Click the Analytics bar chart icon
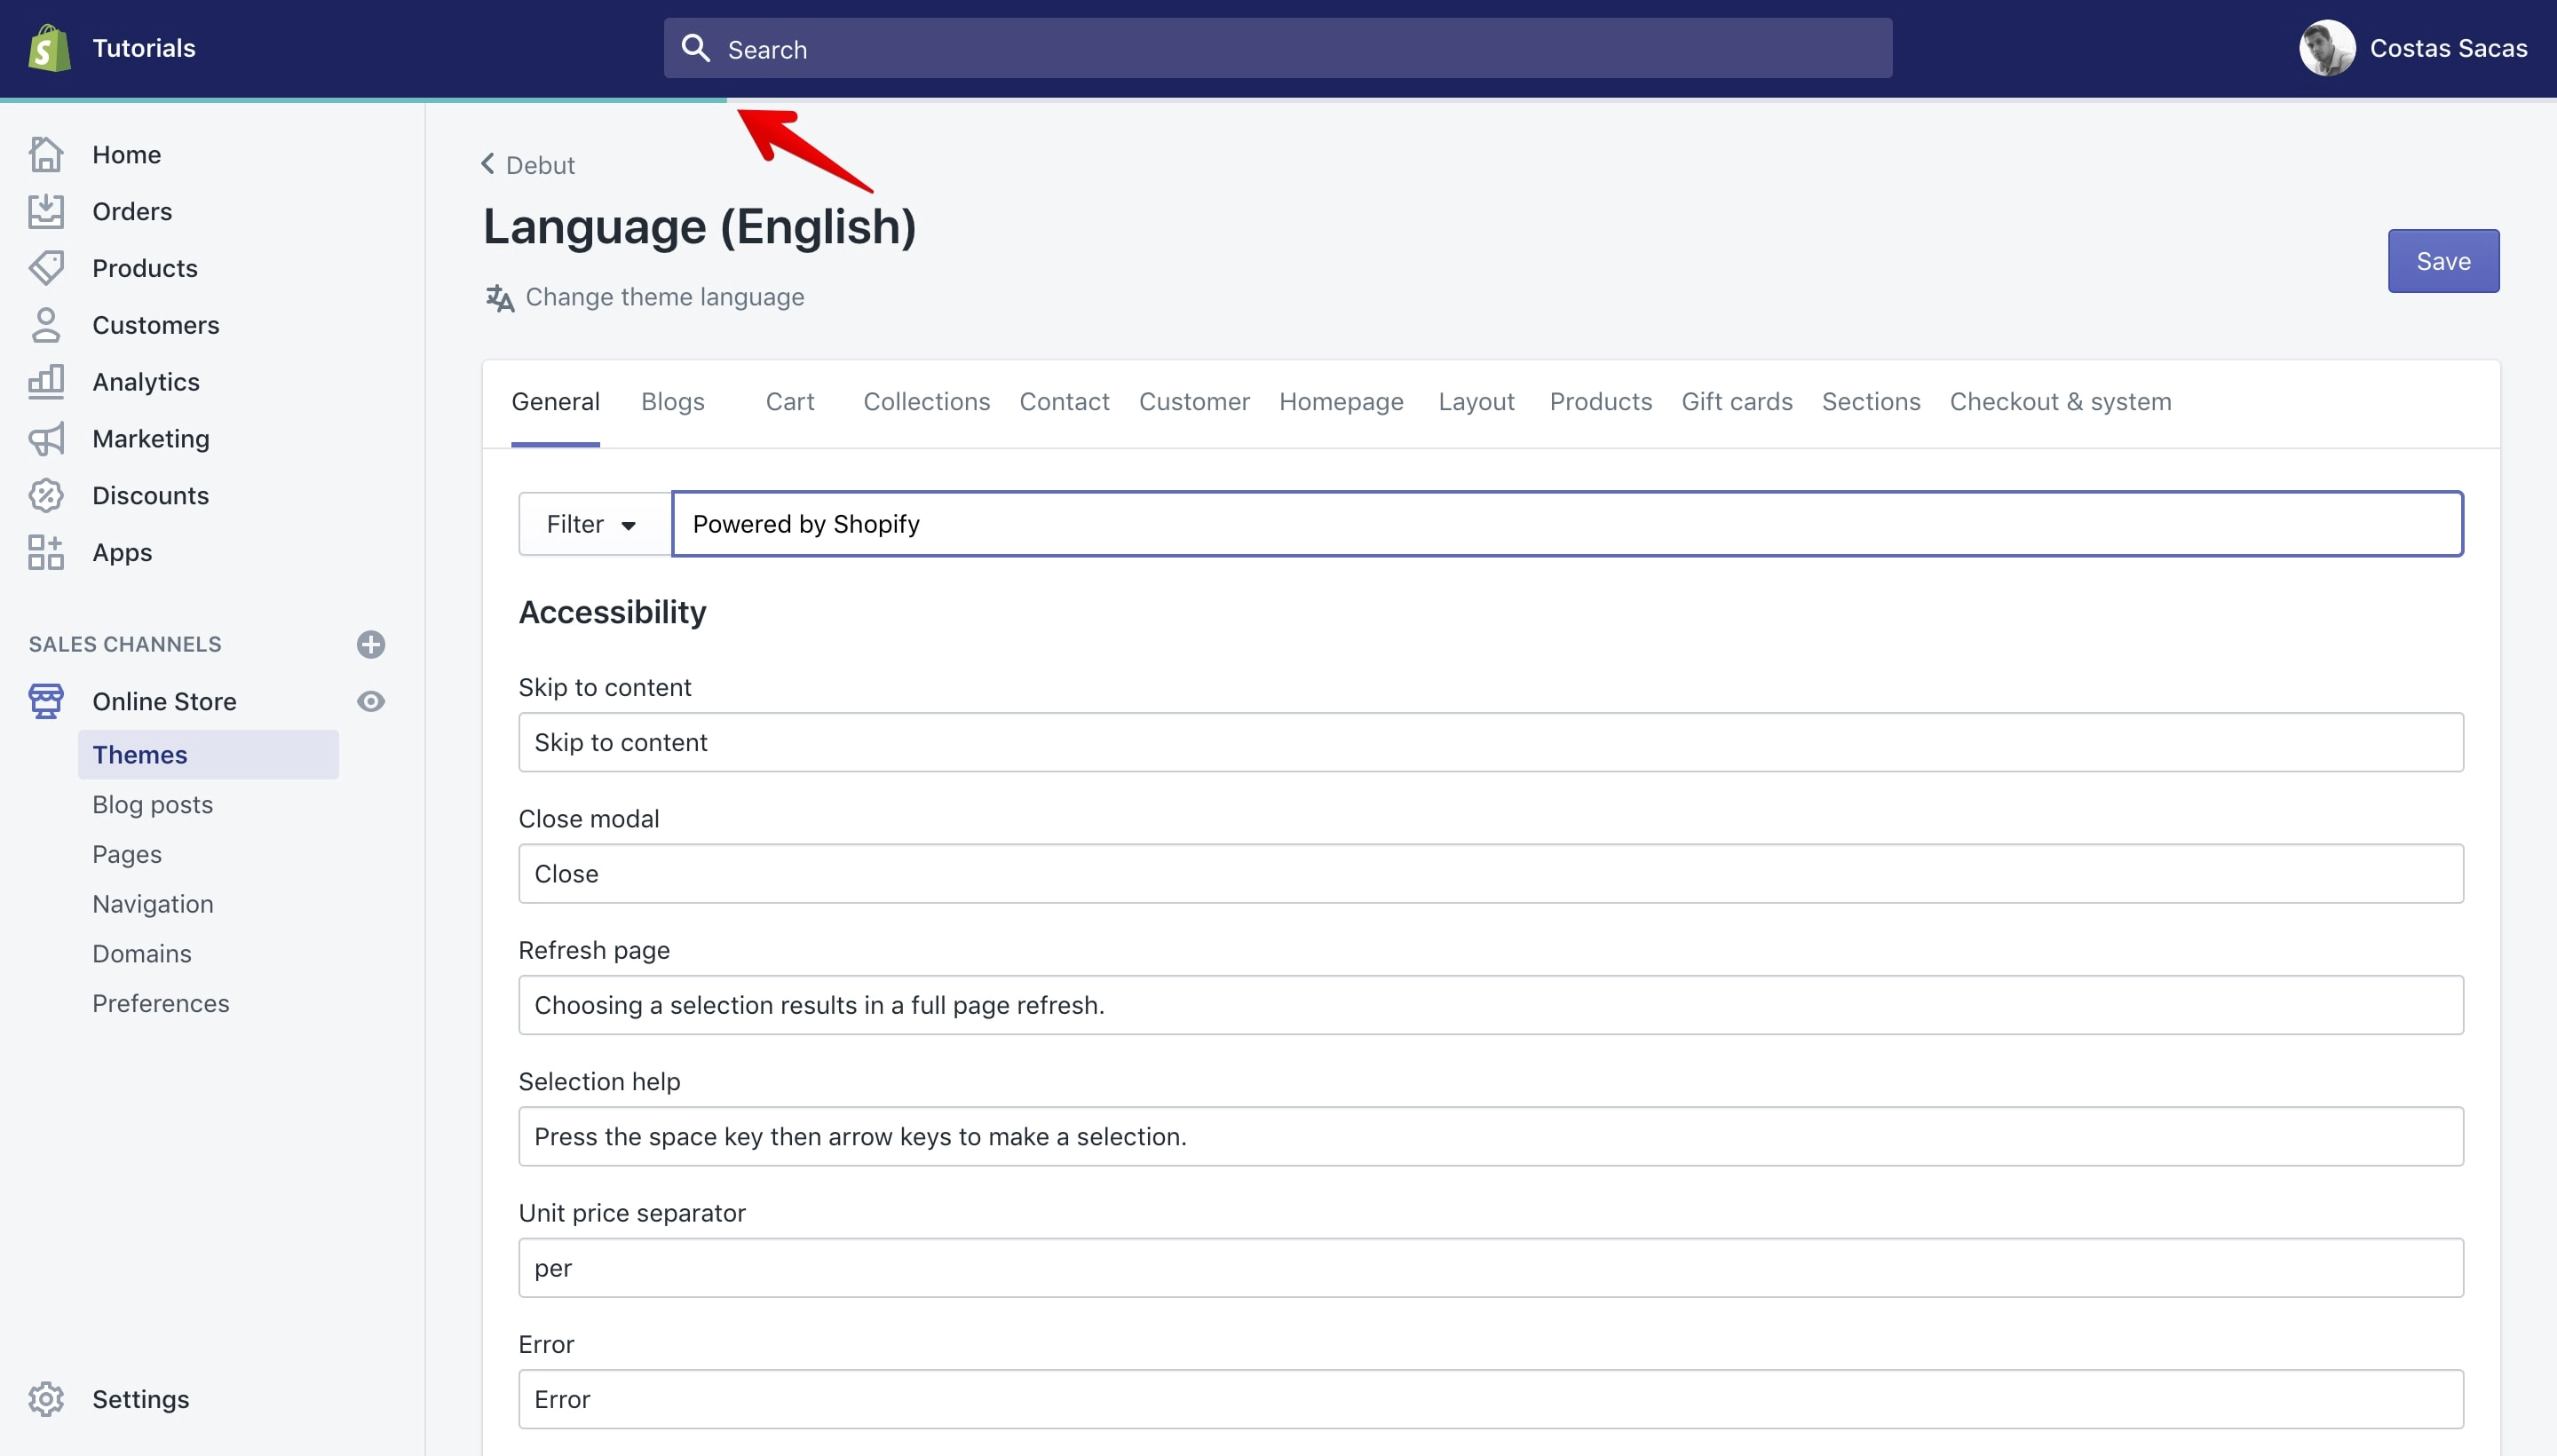This screenshot has width=2557, height=1456. coord(46,382)
